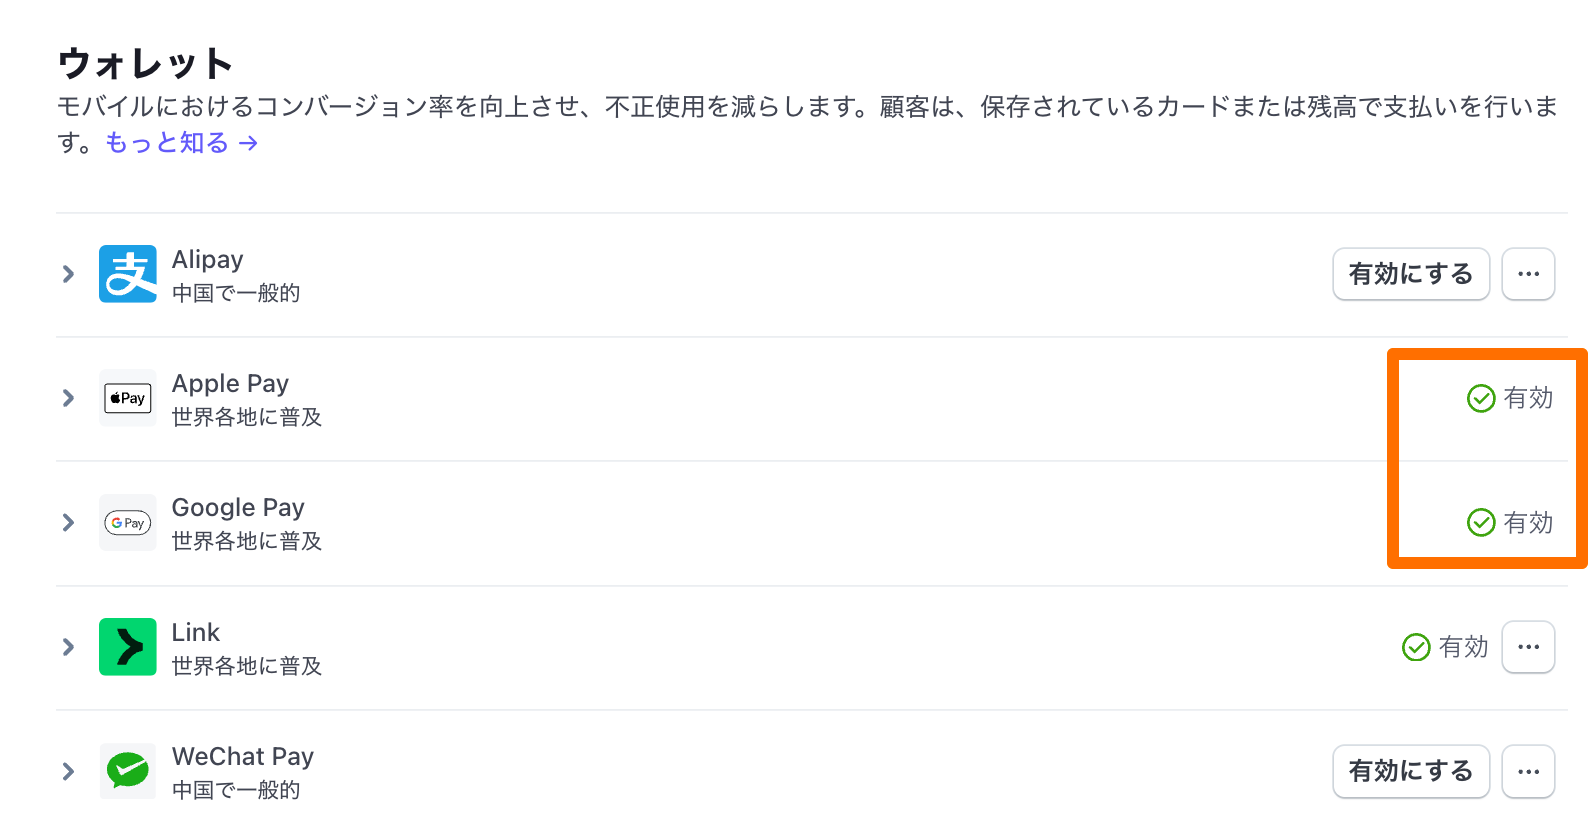Click the green Link logo icon
This screenshot has width=1594, height=834.
(128, 647)
